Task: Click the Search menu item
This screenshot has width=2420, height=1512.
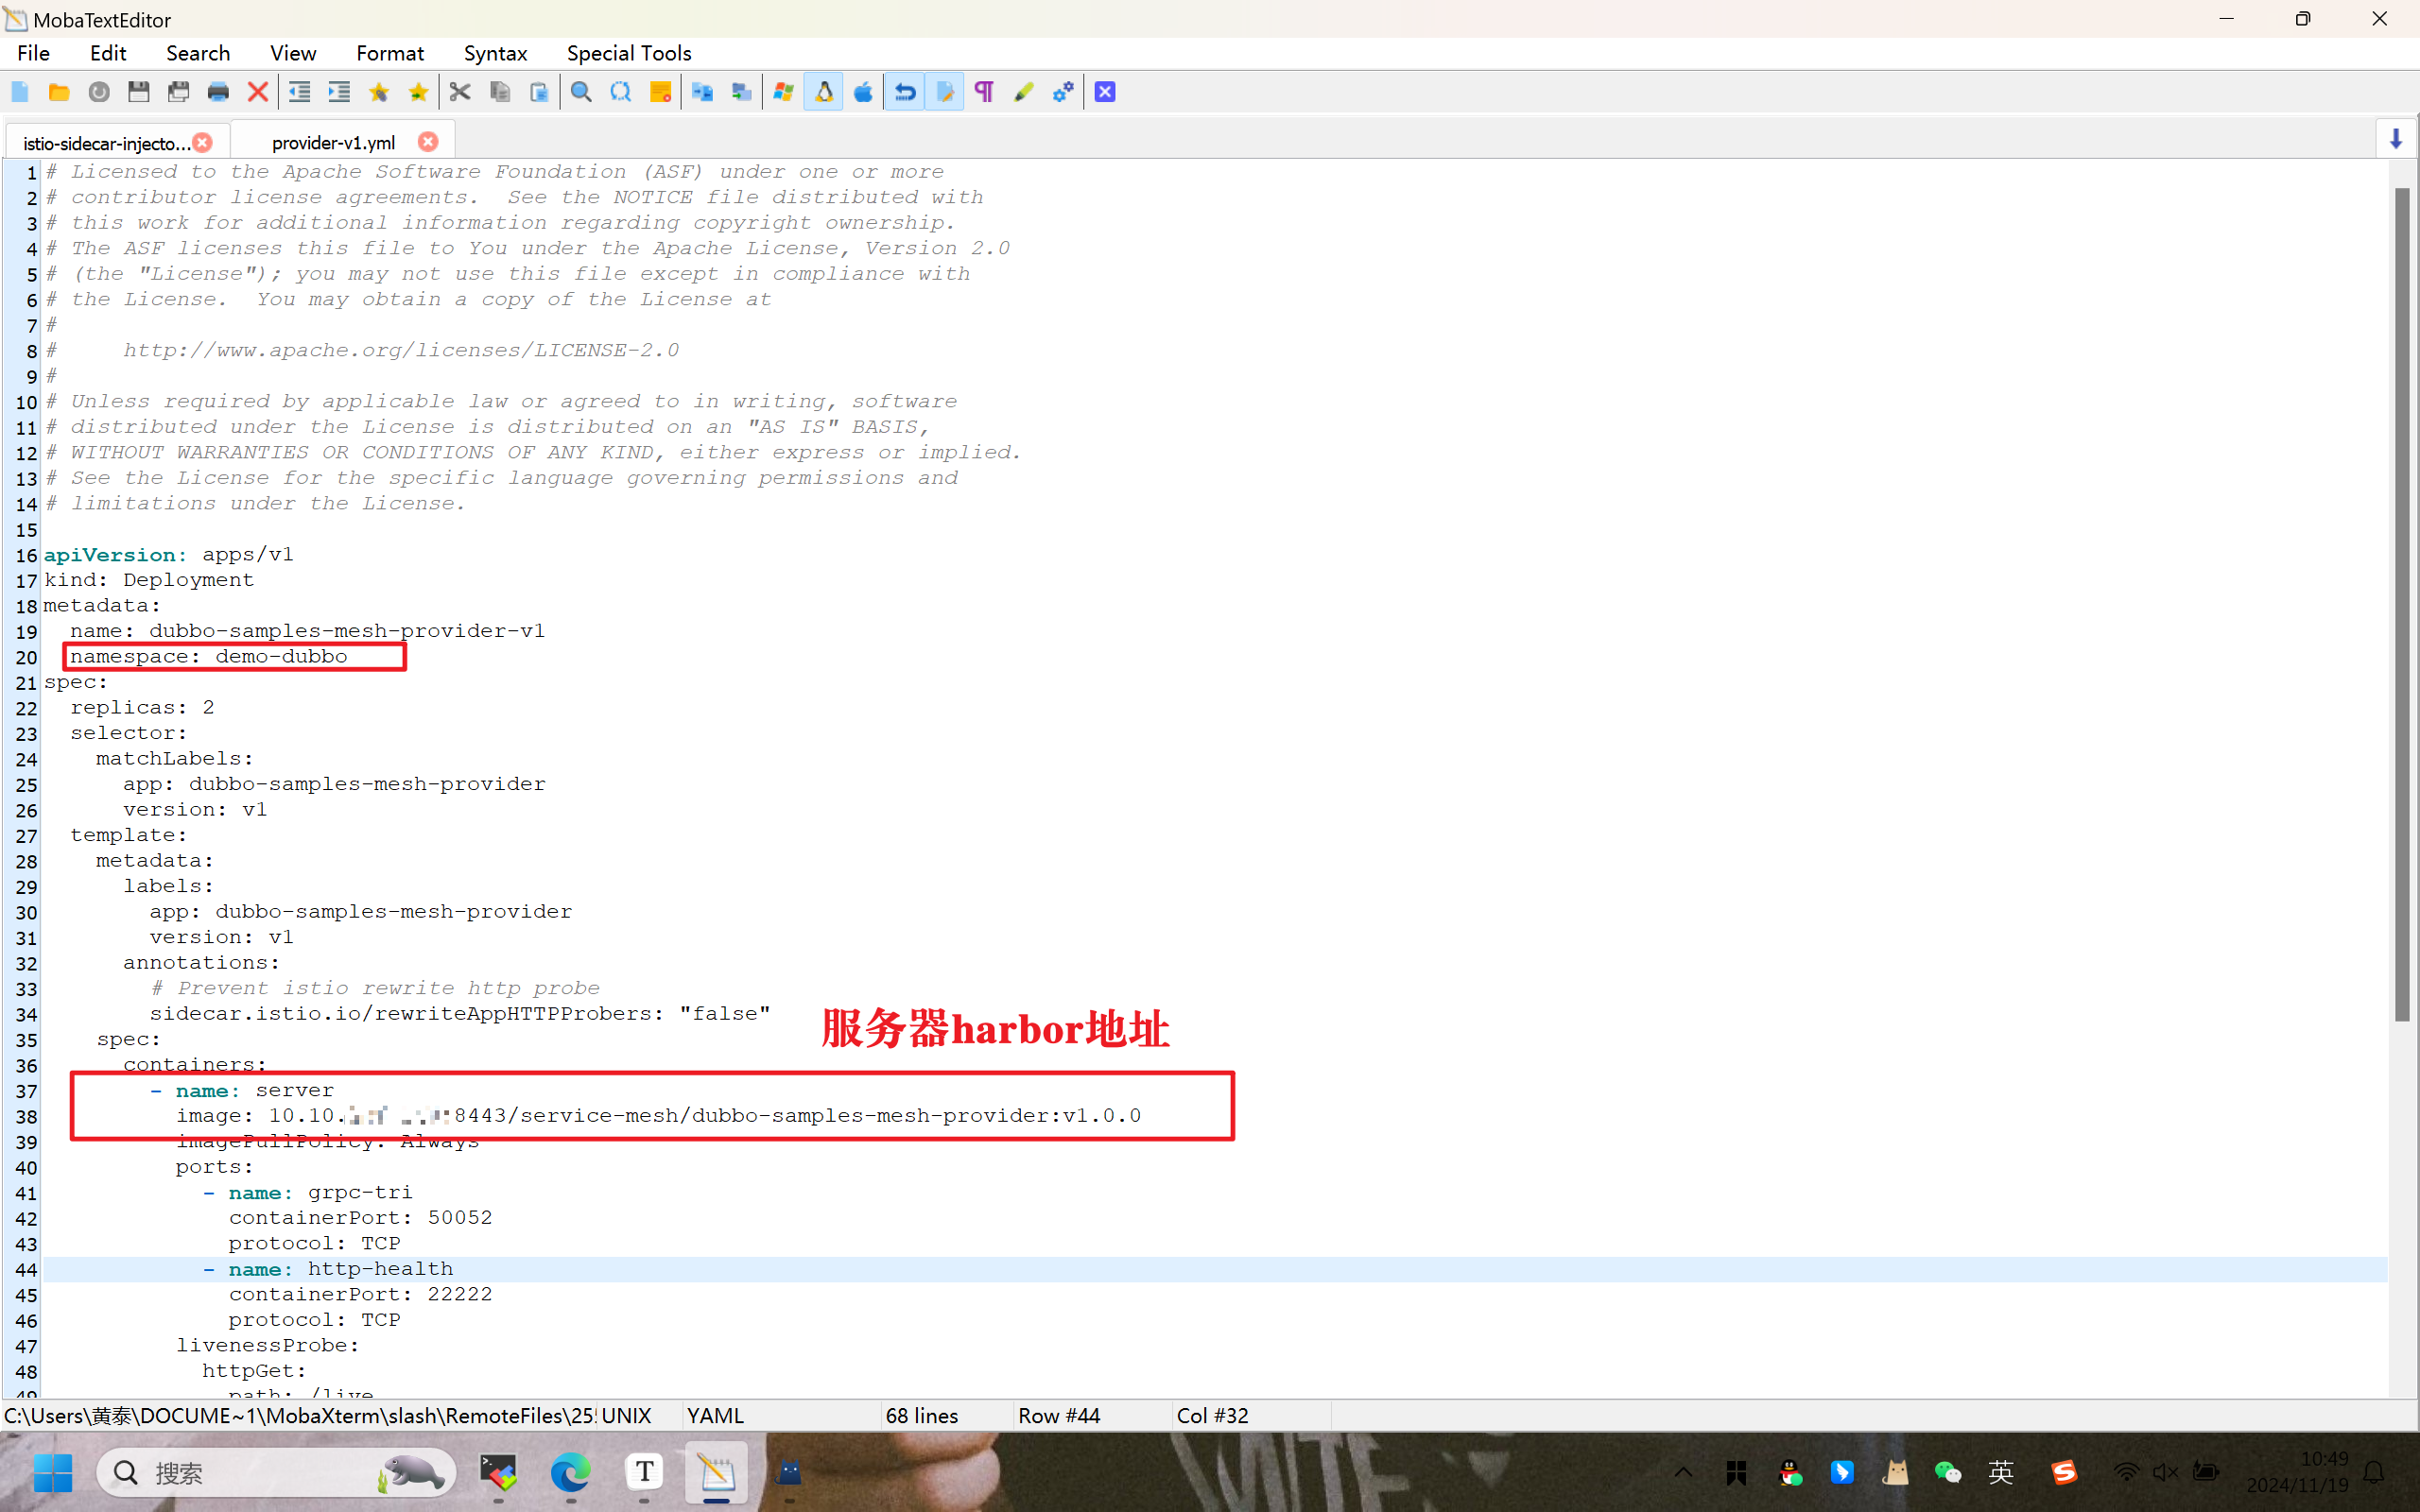Action: (195, 52)
